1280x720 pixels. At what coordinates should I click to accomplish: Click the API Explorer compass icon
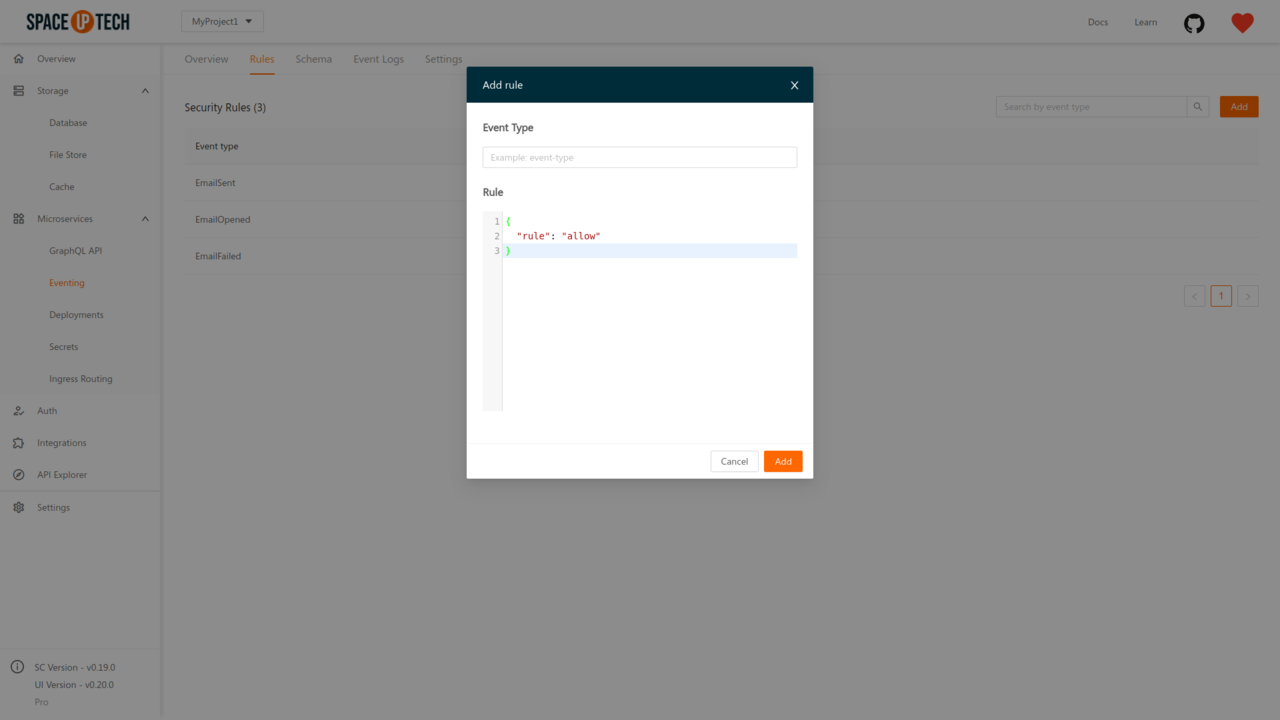(18, 475)
